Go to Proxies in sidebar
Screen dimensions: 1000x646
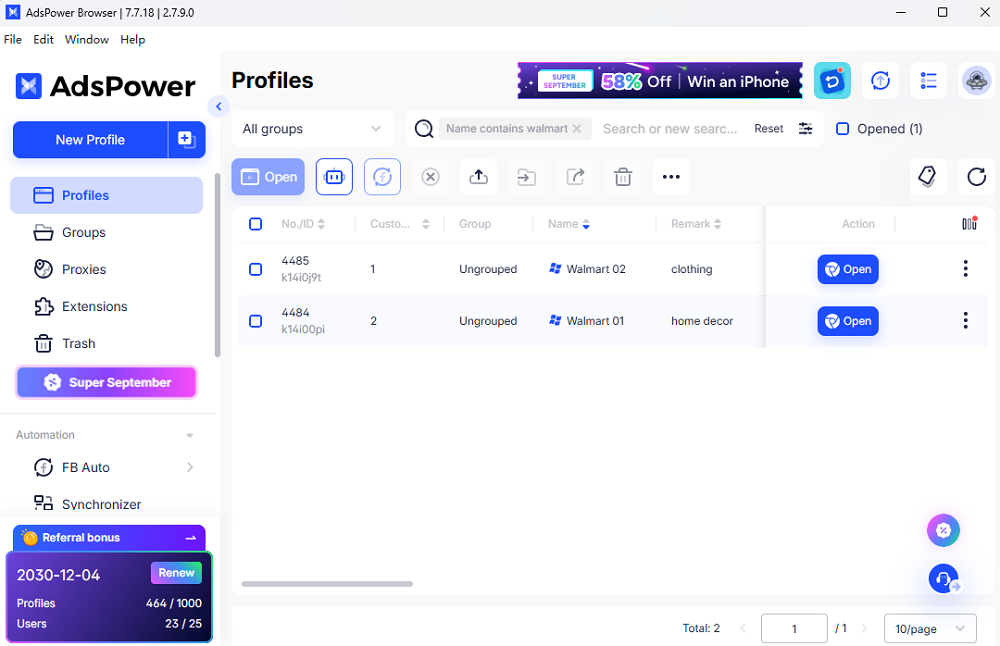pyautogui.click(x=107, y=270)
